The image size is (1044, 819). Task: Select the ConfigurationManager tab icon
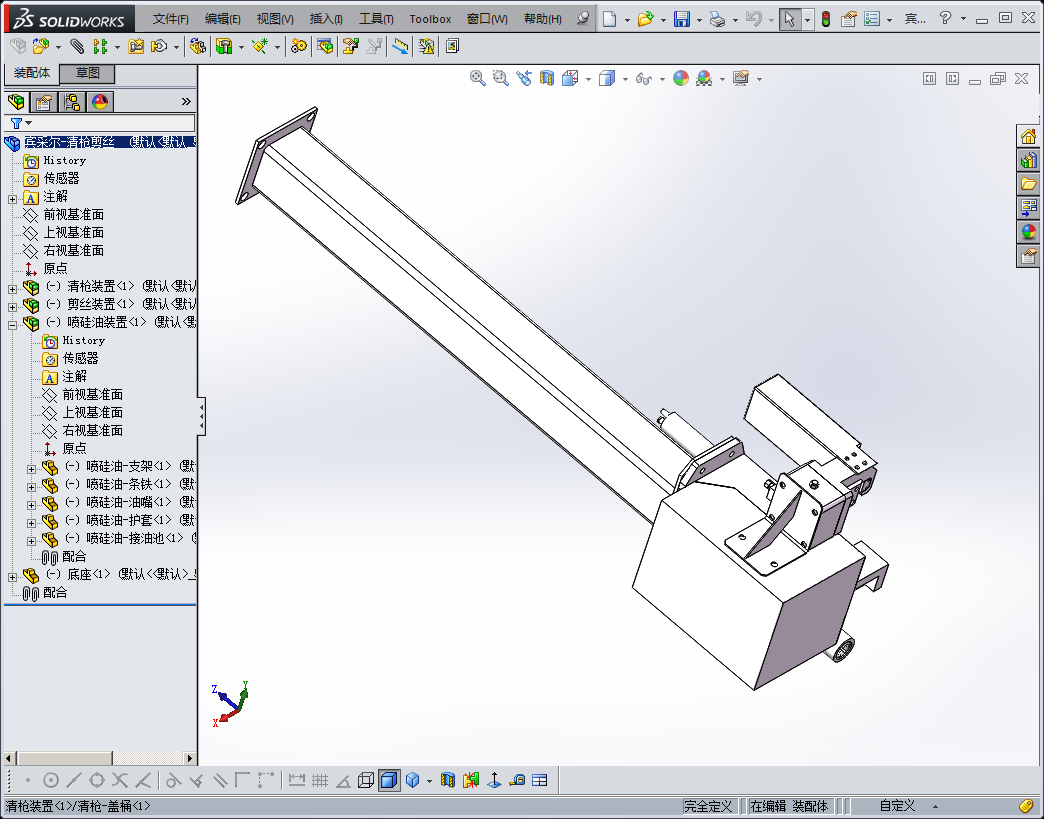point(72,102)
